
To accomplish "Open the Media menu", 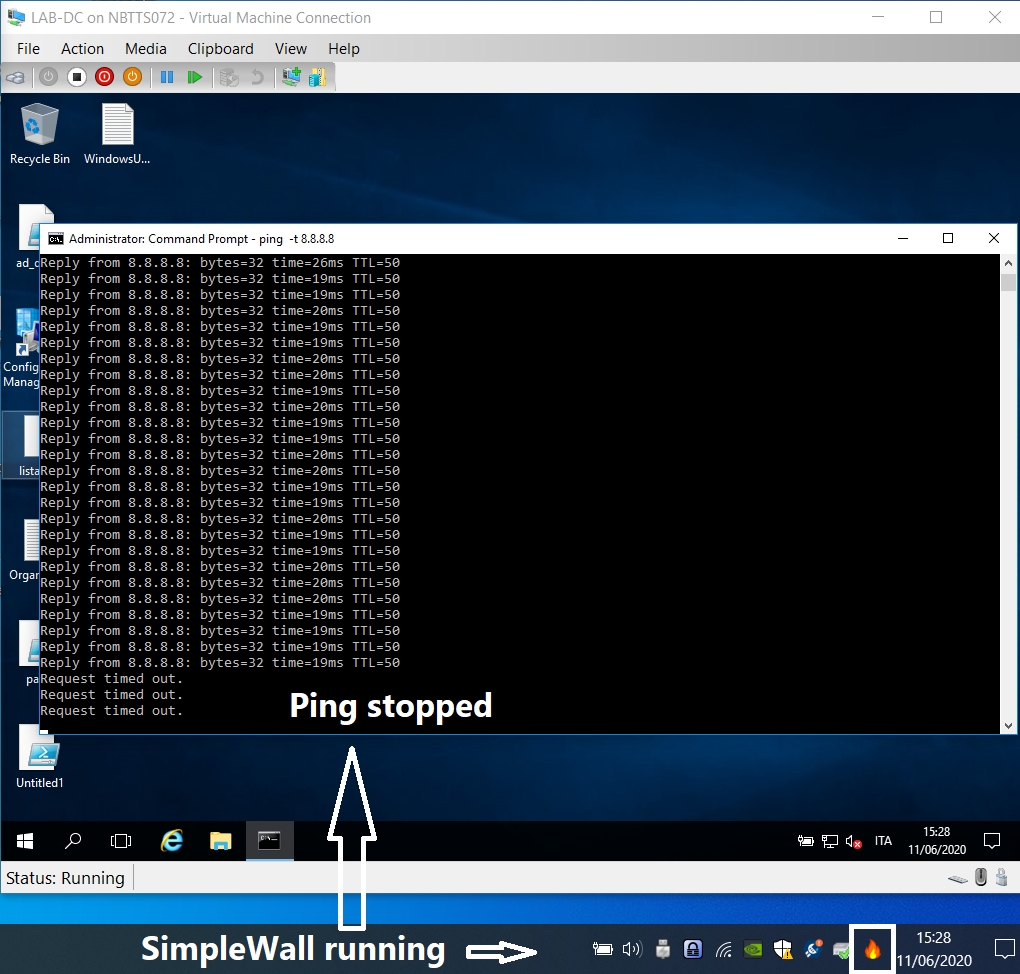I will [x=146, y=48].
